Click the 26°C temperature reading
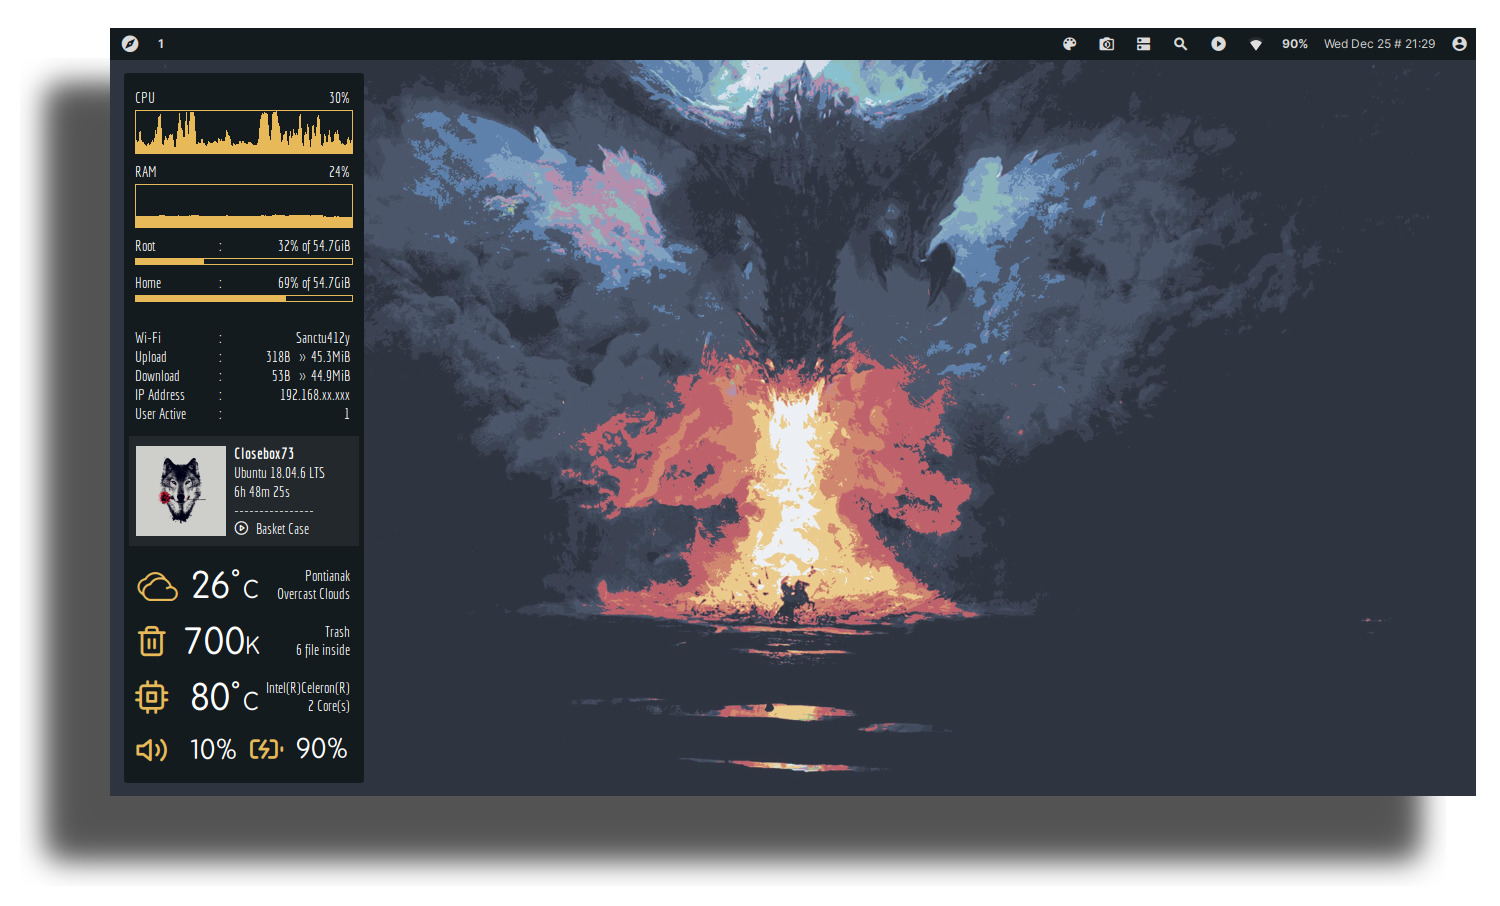This screenshot has height=906, width=1500. 225,586
